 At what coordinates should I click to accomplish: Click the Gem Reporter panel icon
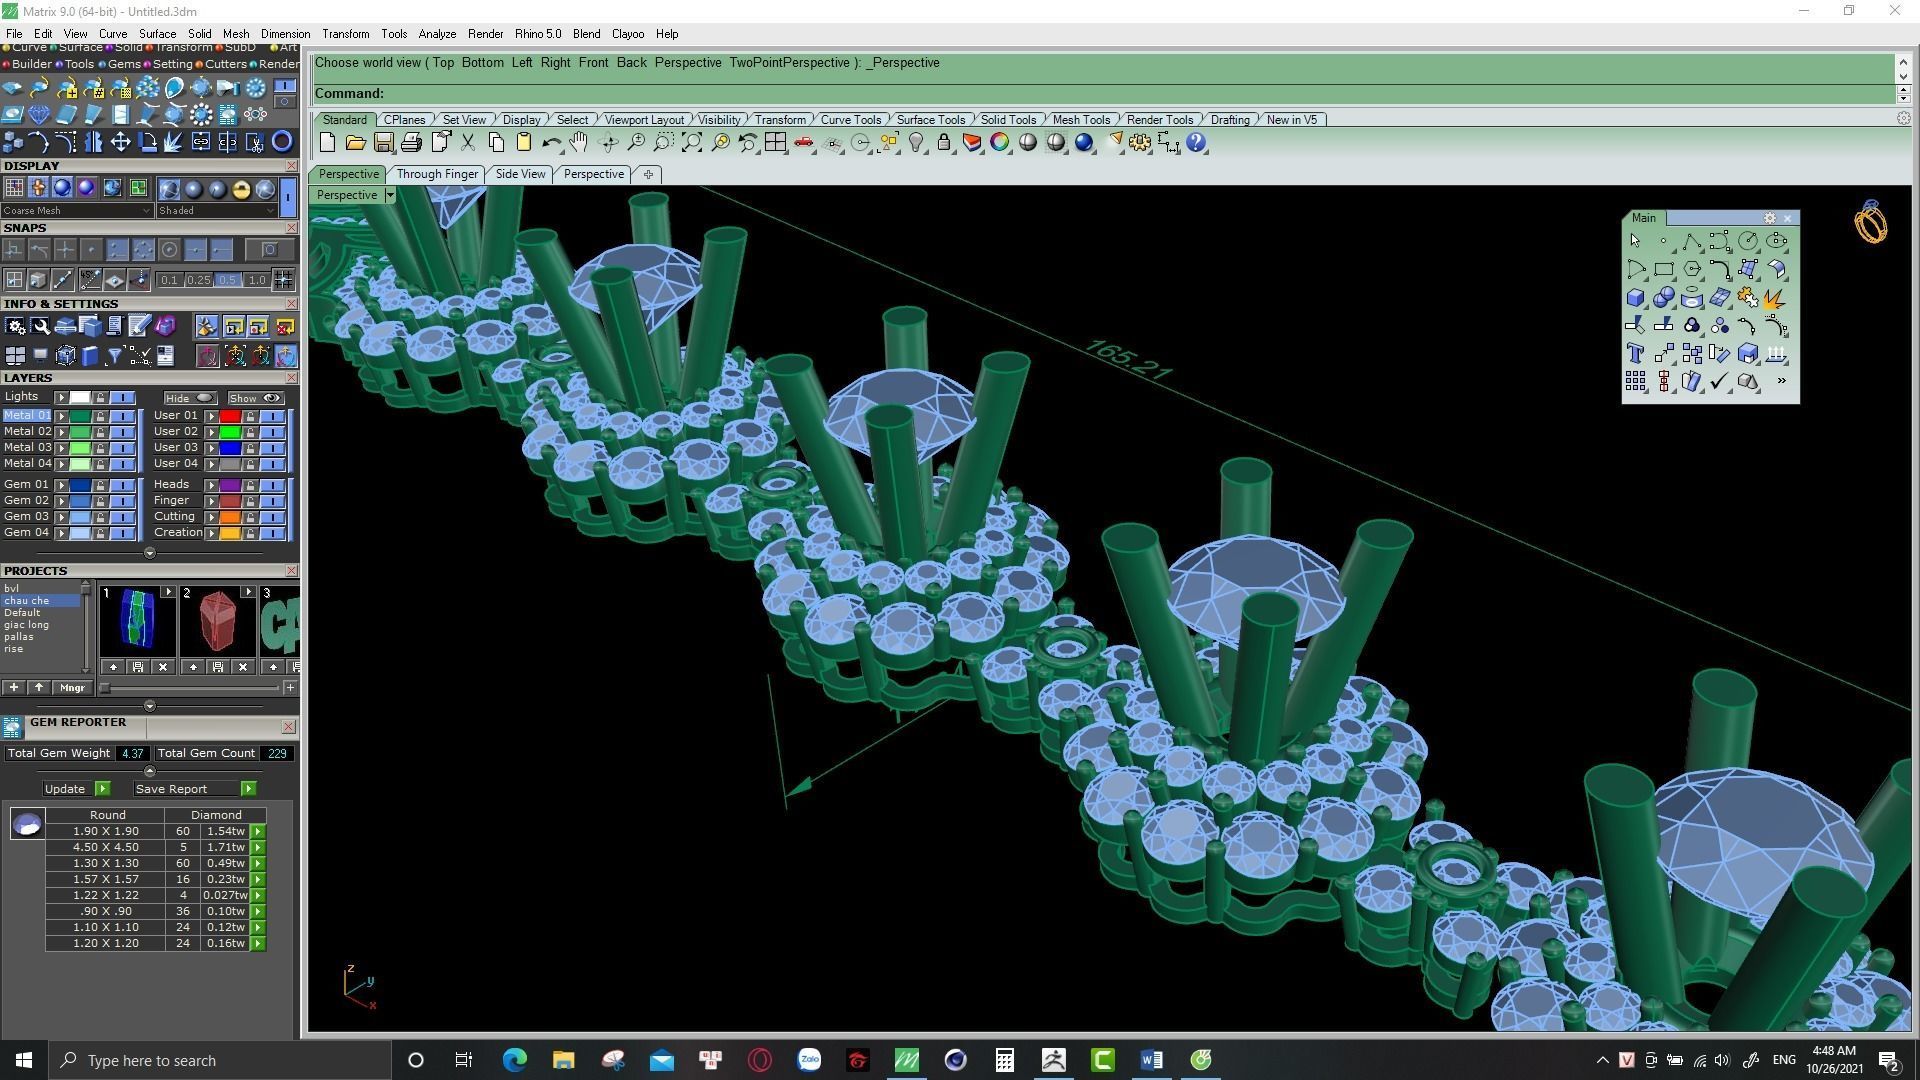pyautogui.click(x=12, y=727)
